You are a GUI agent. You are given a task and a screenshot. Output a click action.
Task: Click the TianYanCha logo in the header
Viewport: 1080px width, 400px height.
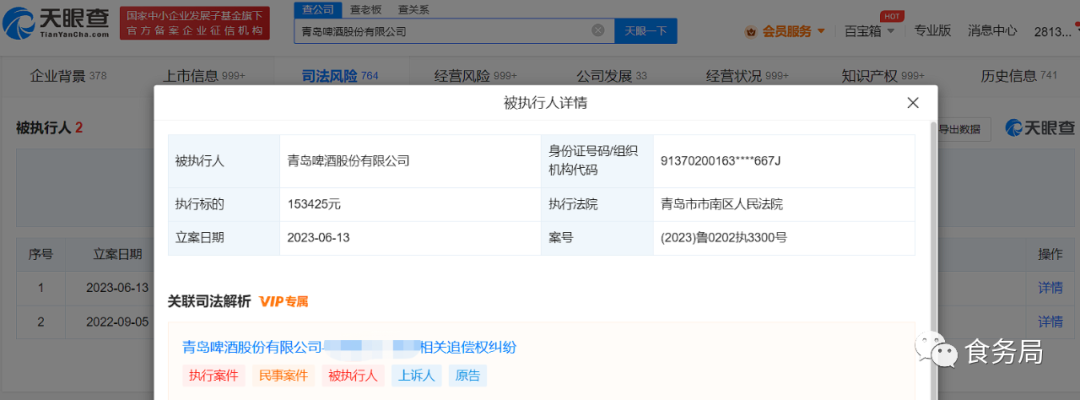click(56, 23)
